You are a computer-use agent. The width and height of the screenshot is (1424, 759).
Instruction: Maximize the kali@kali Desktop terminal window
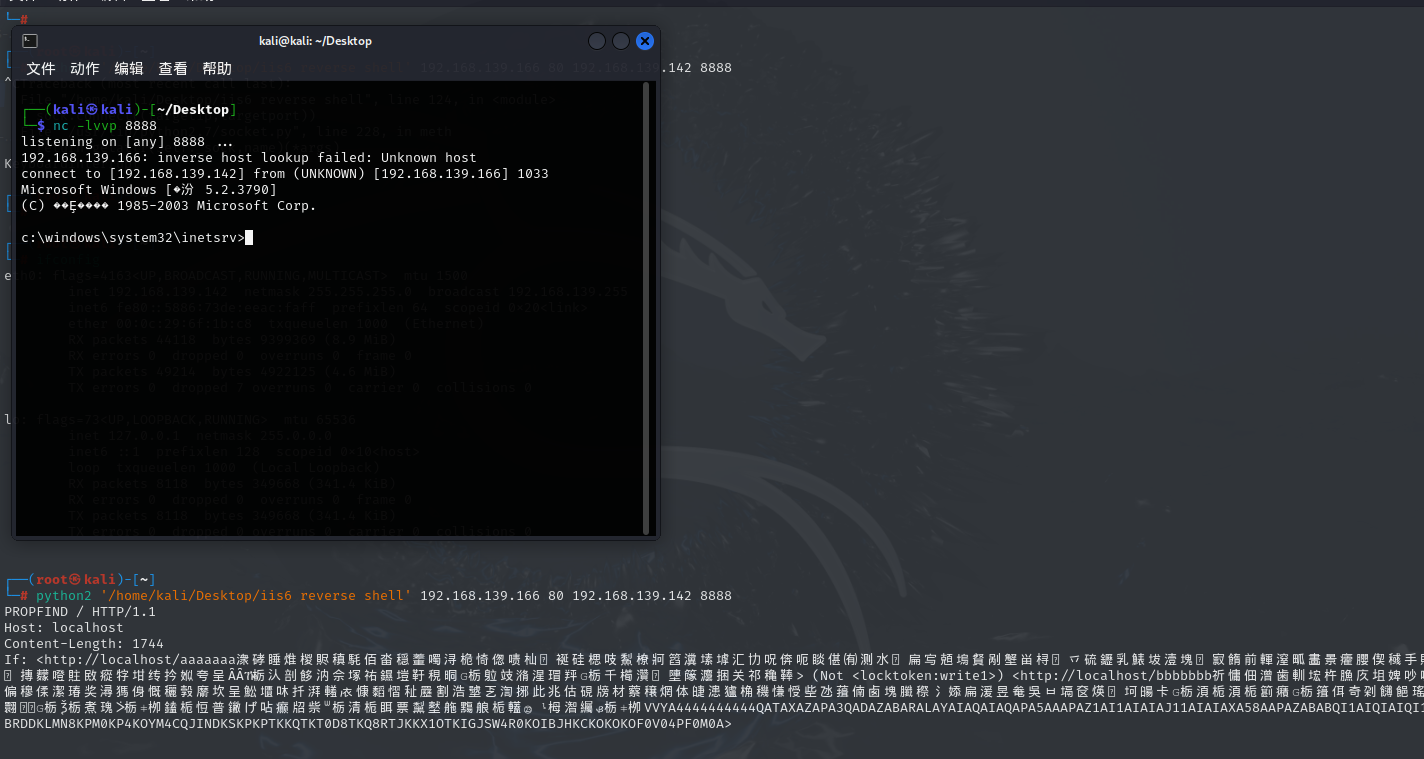coord(621,41)
